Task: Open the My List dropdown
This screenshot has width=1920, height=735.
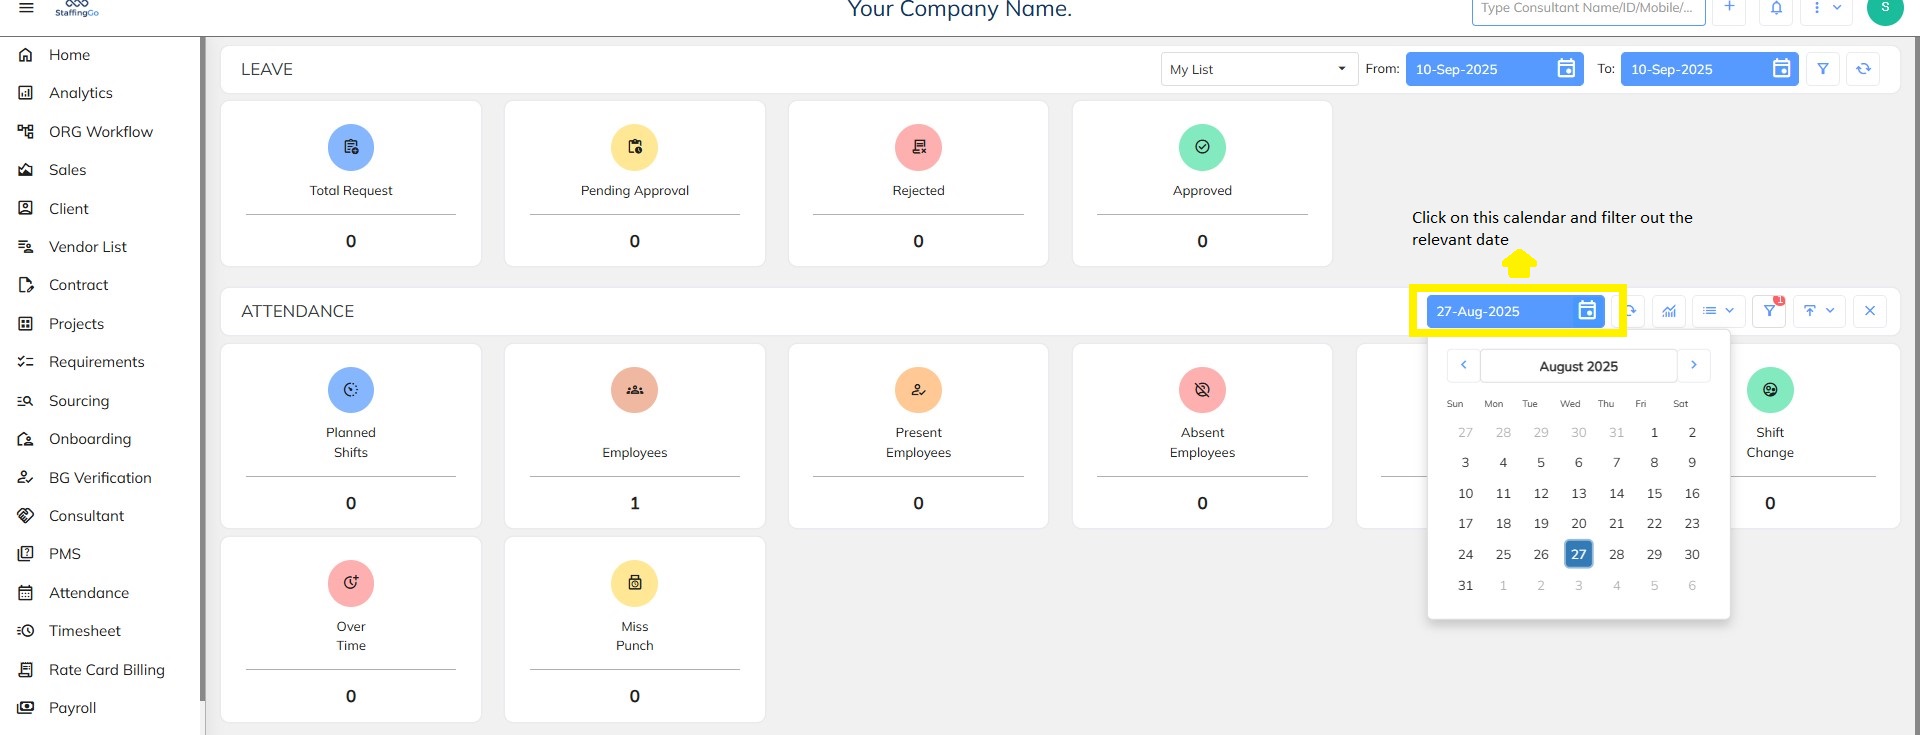Action: [x=1258, y=69]
